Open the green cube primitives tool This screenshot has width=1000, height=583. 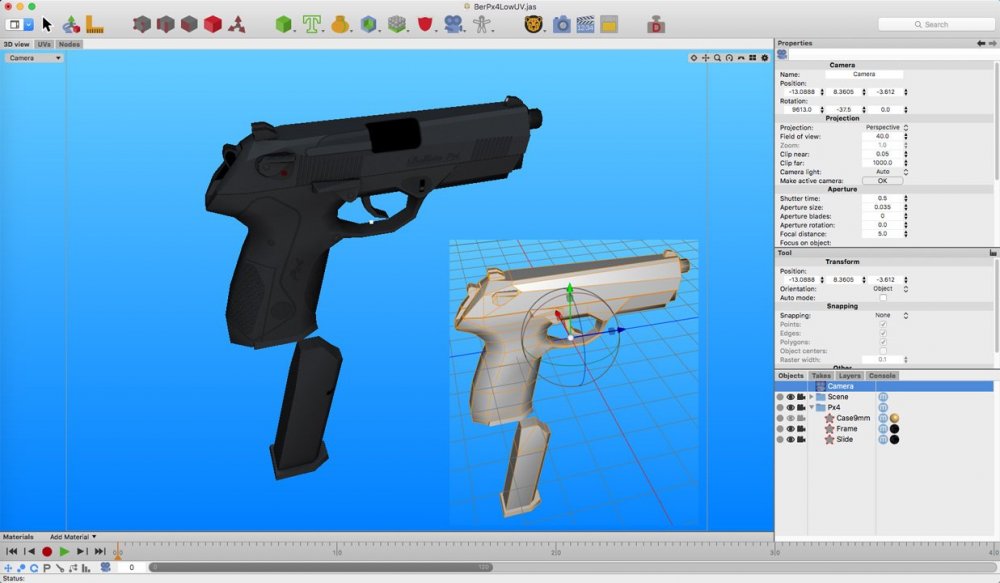pos(284,24)
